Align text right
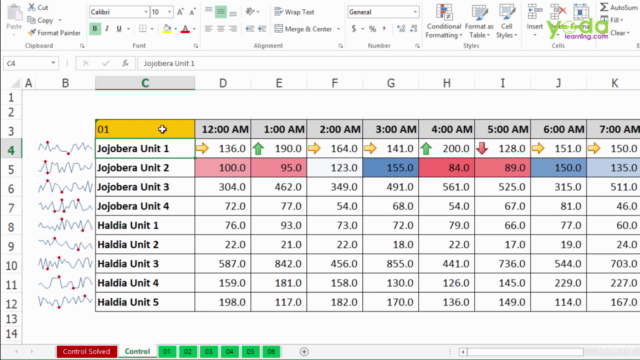The height and width of the screenshot is (360, 640). pyautogui.click(x=233, y=29)
